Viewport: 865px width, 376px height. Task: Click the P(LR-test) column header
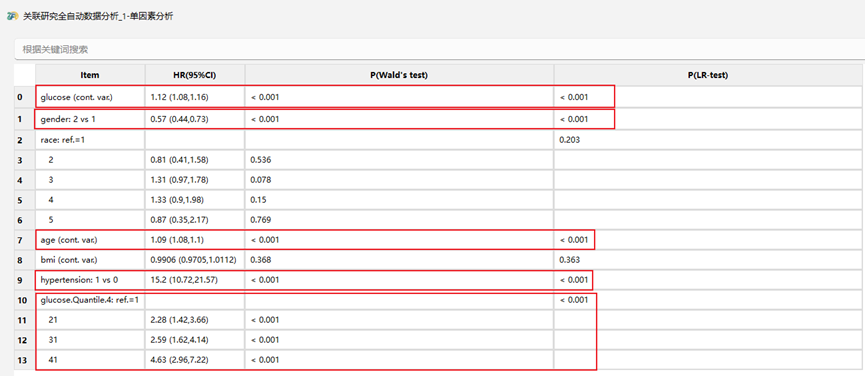(708, 75)
